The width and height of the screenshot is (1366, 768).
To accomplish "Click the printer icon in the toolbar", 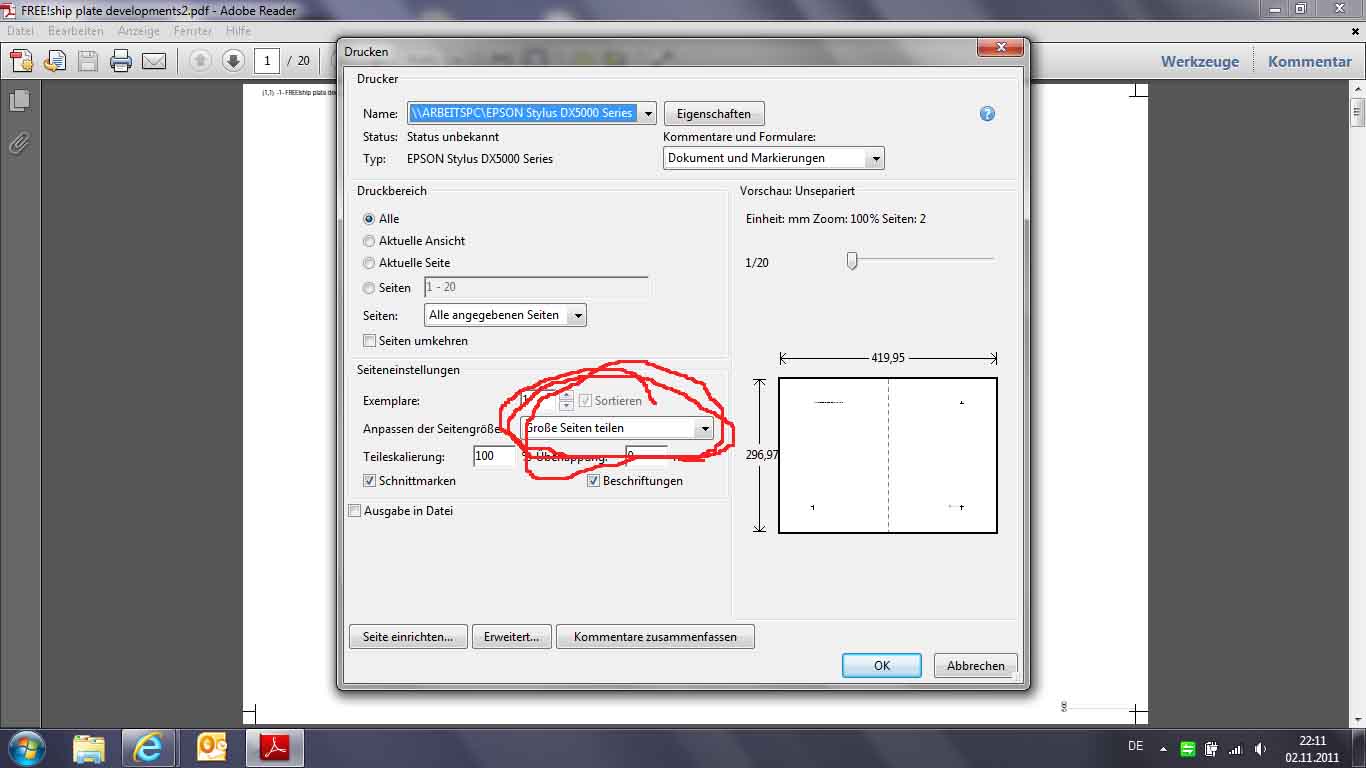I will pos(121,61).
